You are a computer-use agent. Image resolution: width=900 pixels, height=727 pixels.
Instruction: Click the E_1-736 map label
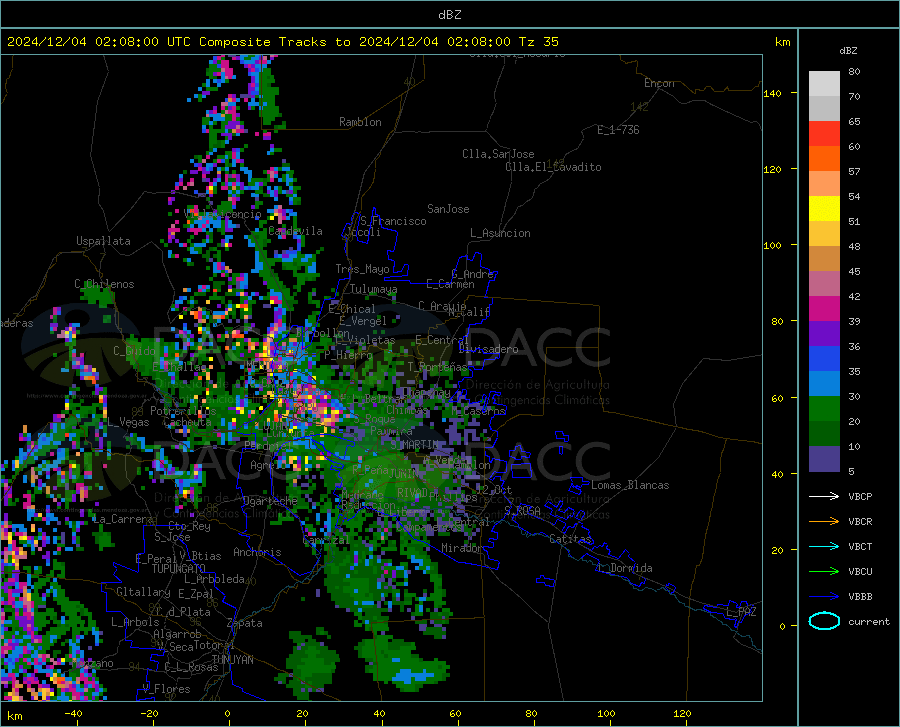pyautogui.click(x=618, y=130)
